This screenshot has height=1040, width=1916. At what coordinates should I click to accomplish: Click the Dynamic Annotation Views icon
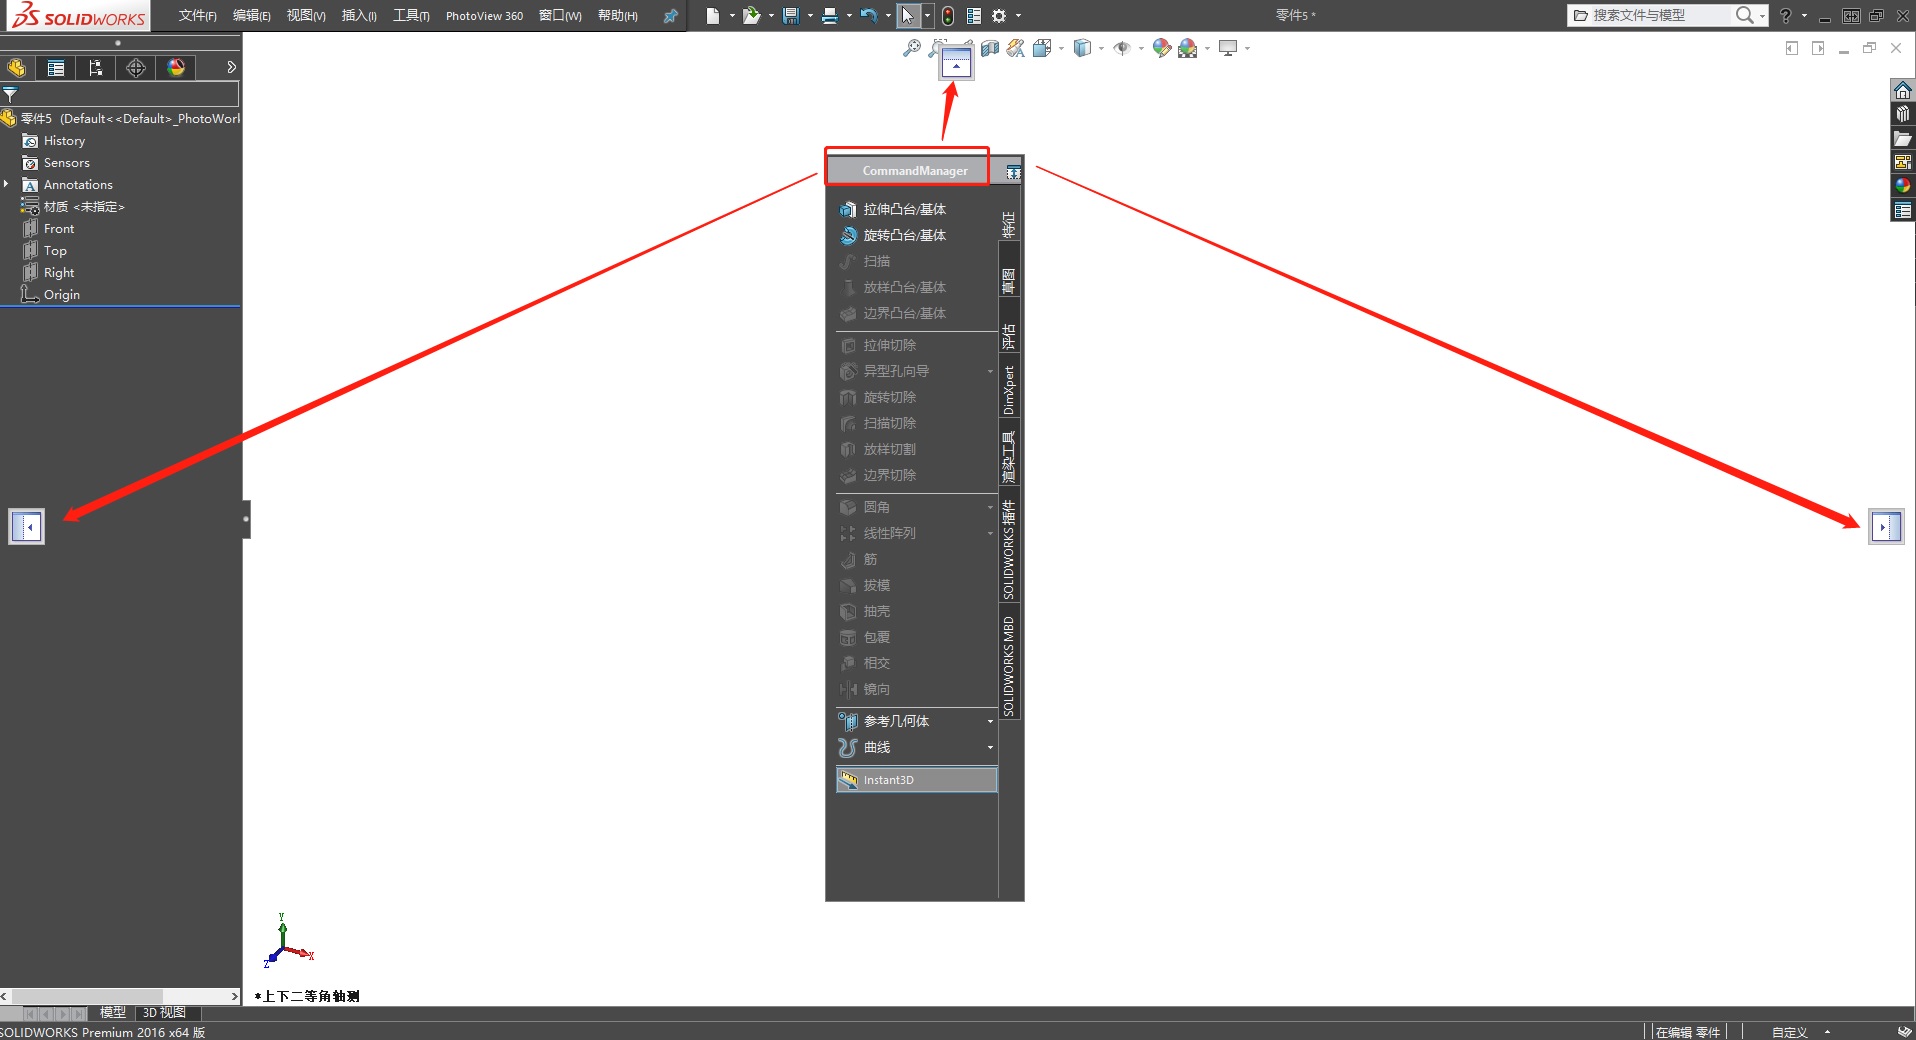1016,48
